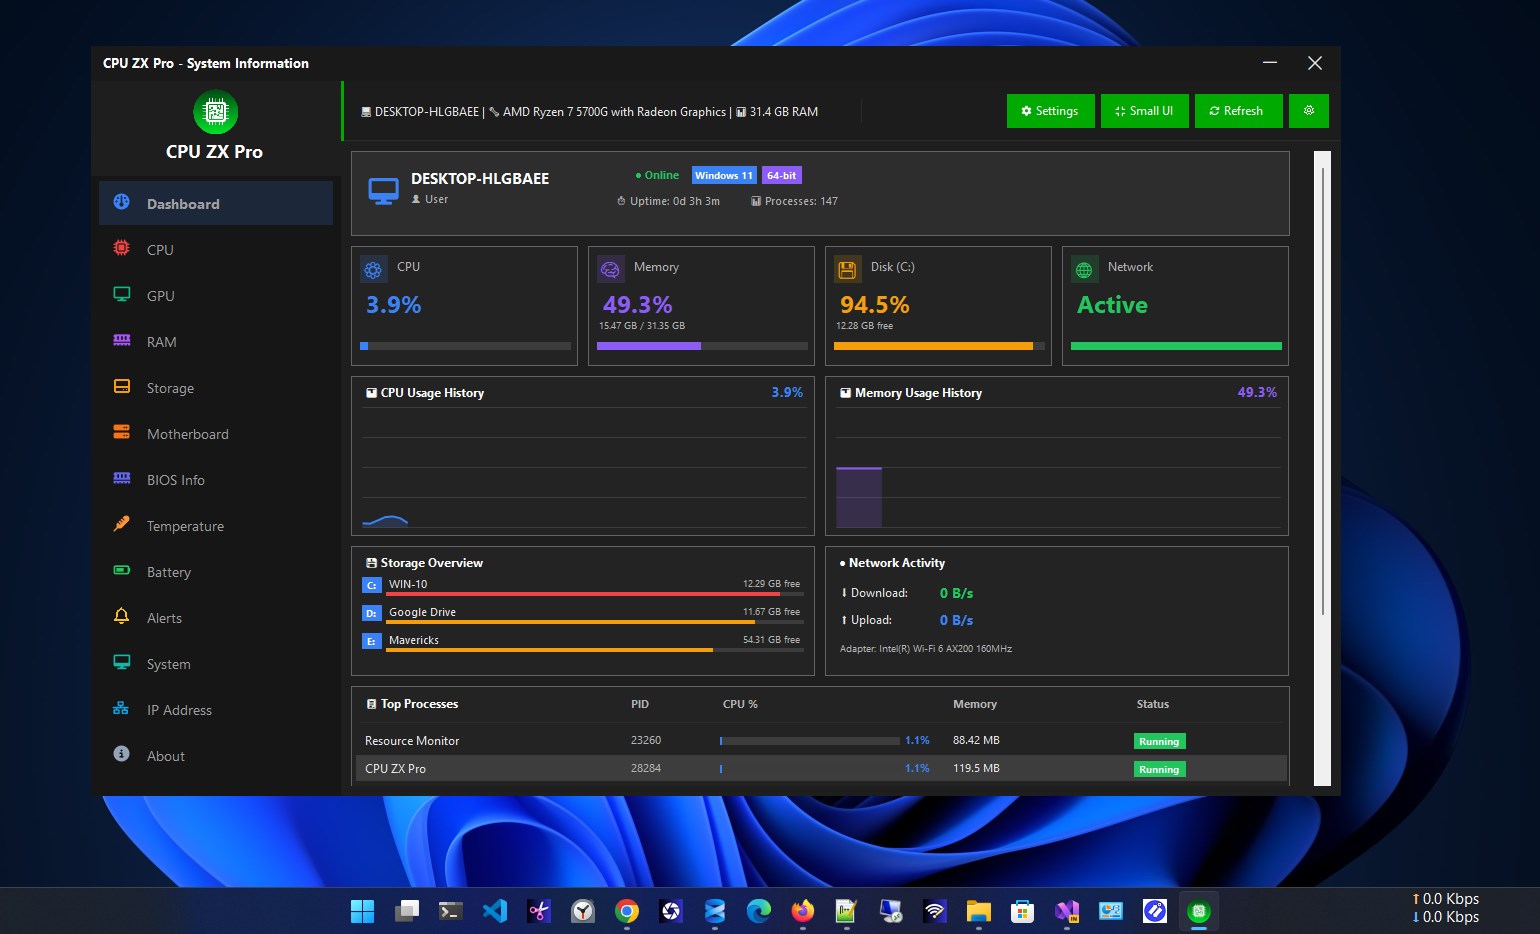This screenshot has height=934, width=1540.
Task: Select RAM in the sidebar
Action: click(216, 341)
